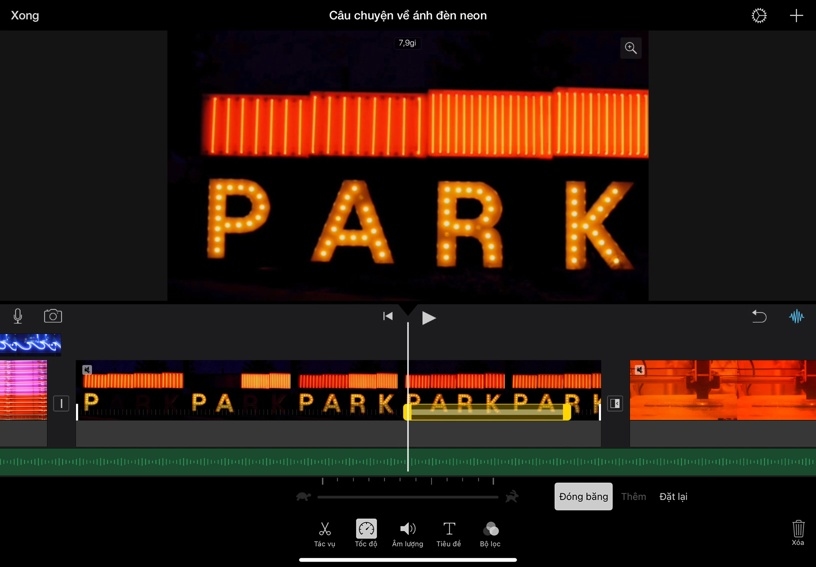Screen dimensions: 816x567
Task: Open the camera to record video
Action: tap(53, 316)
